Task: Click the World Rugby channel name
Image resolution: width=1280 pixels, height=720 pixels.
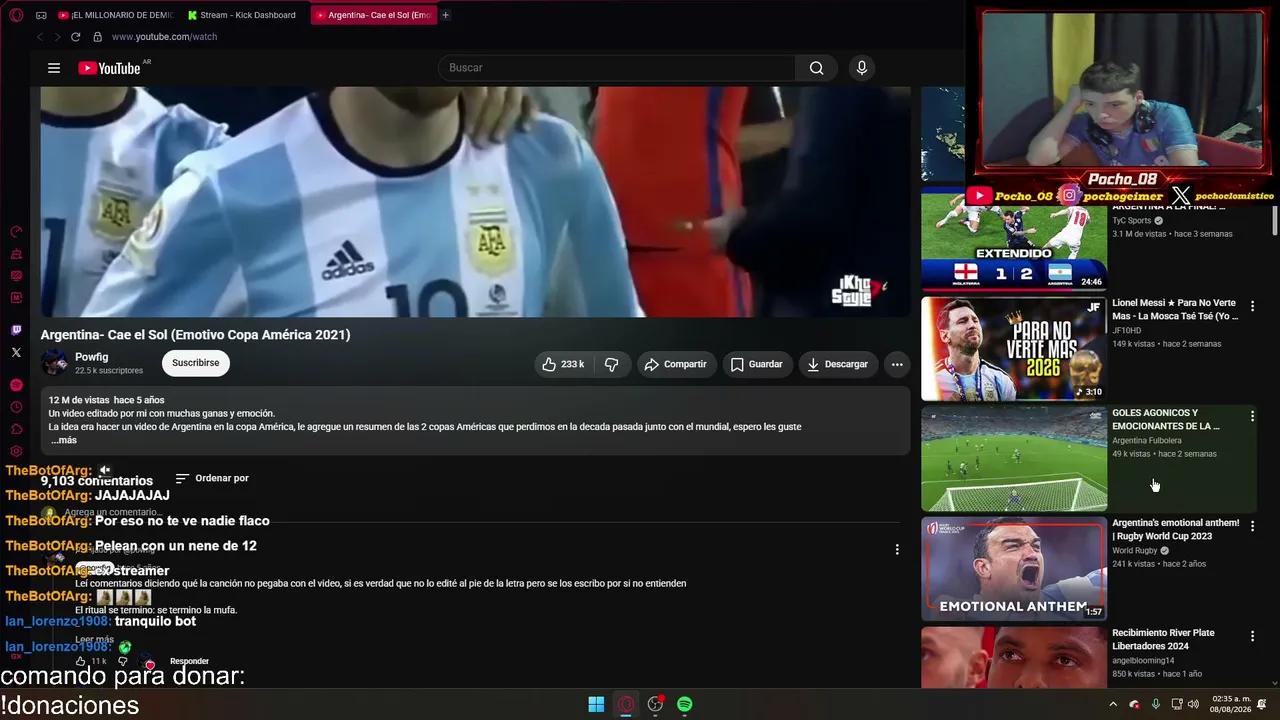Action: point(1135,550)
